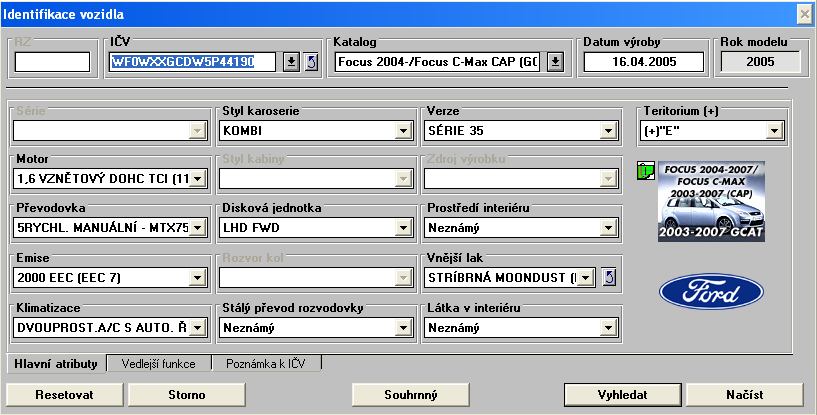Click the Focus C-Max catalog thumbnail
Viewport: 817px width, 415px height.
point(710,201)
